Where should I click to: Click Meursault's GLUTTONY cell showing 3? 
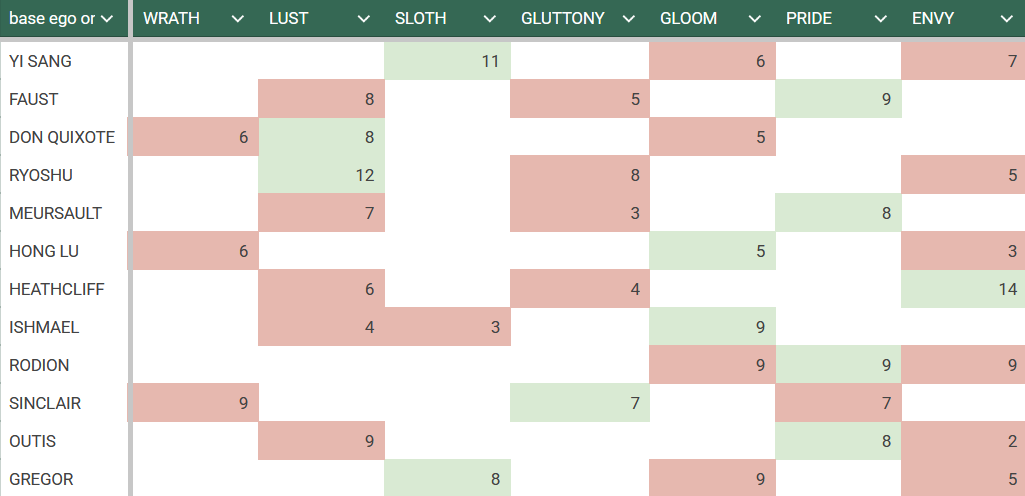click(580, 213)
